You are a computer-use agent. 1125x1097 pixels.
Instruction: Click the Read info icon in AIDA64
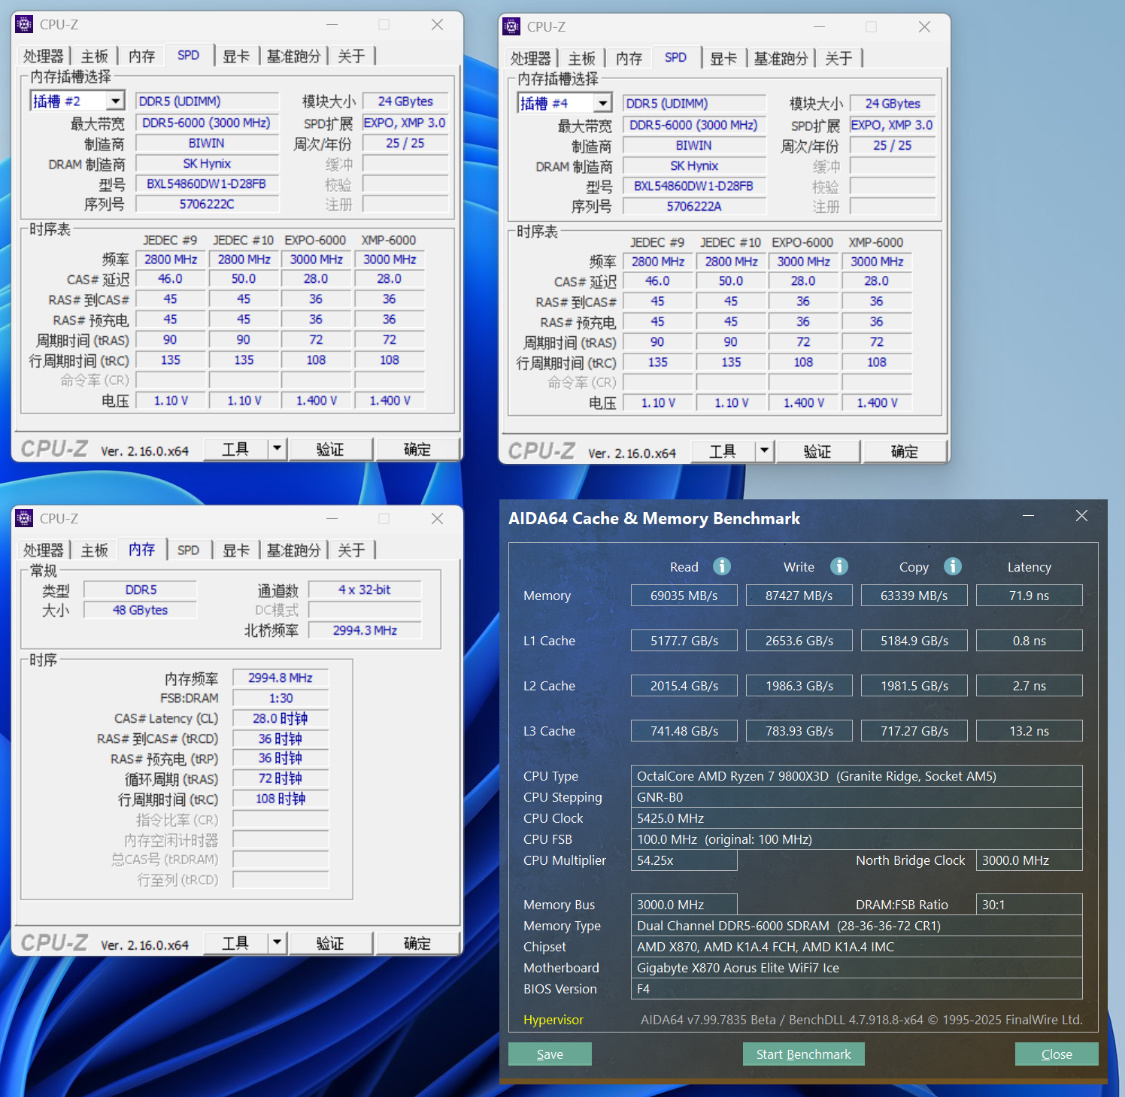tap(722, 567)
